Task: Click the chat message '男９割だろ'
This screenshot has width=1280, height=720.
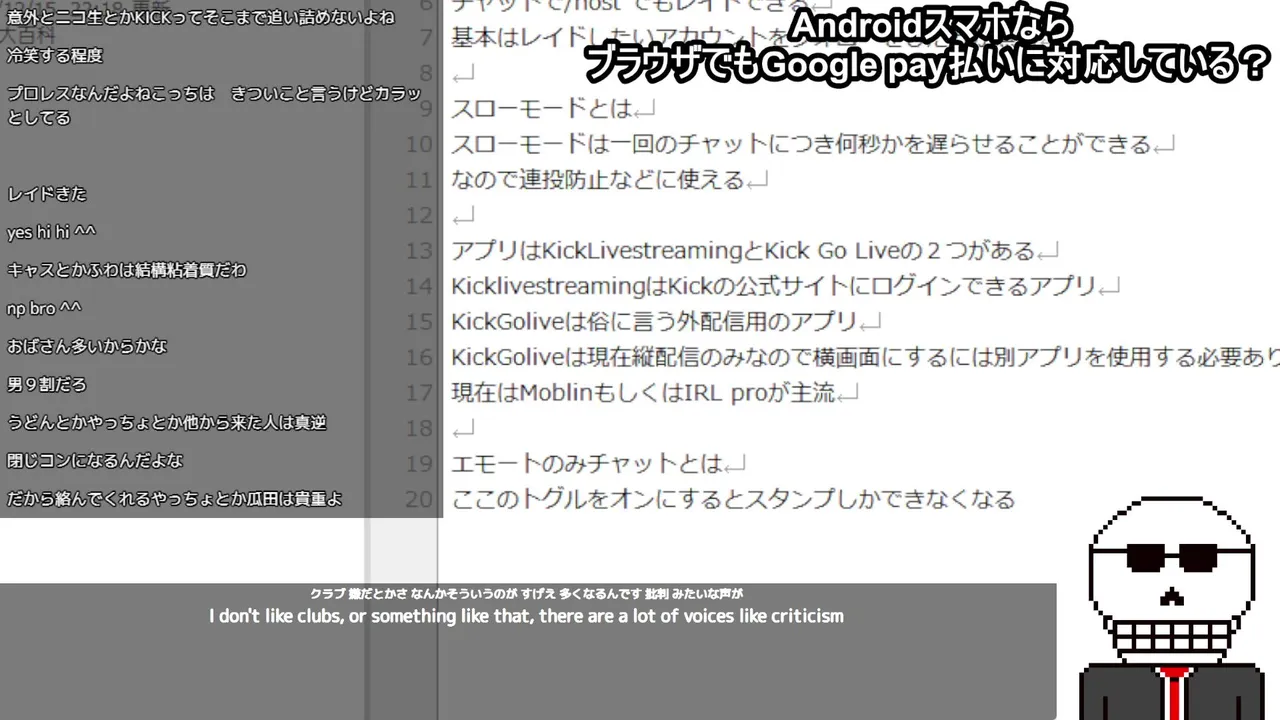Action: point(46,384)
